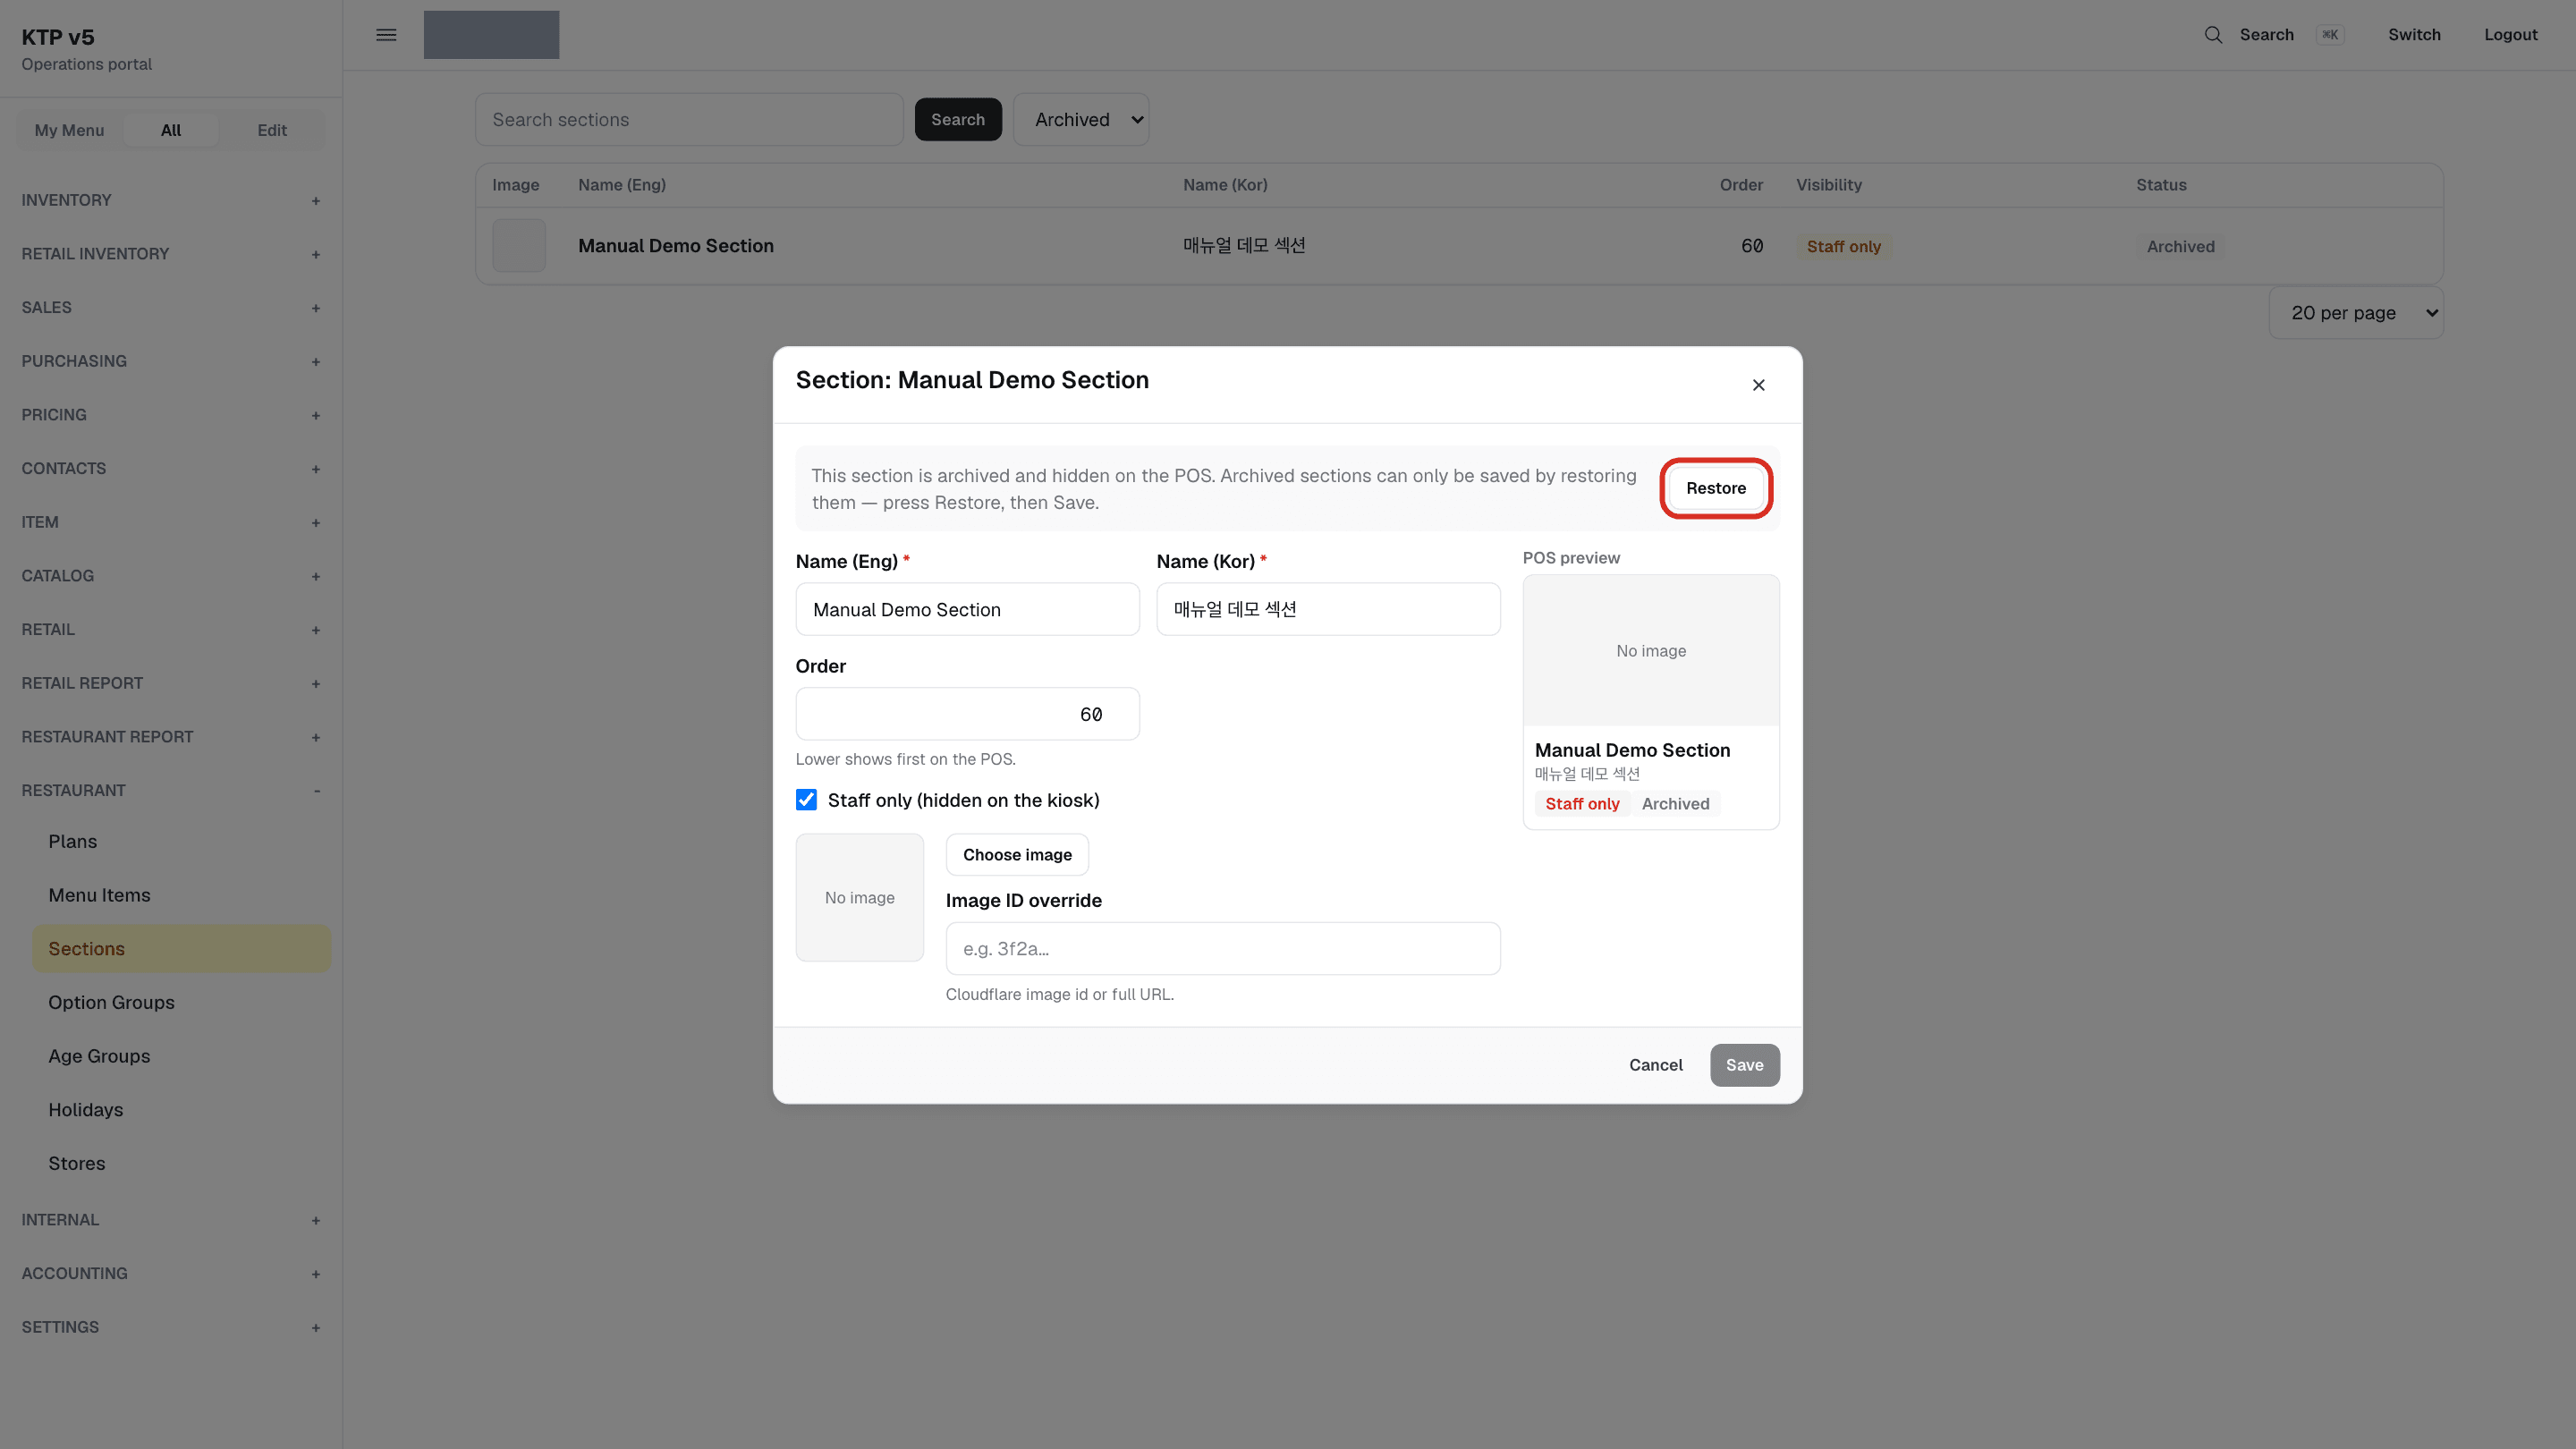
Task: Focus the Search sections input
Action: (x=689, y=120)
